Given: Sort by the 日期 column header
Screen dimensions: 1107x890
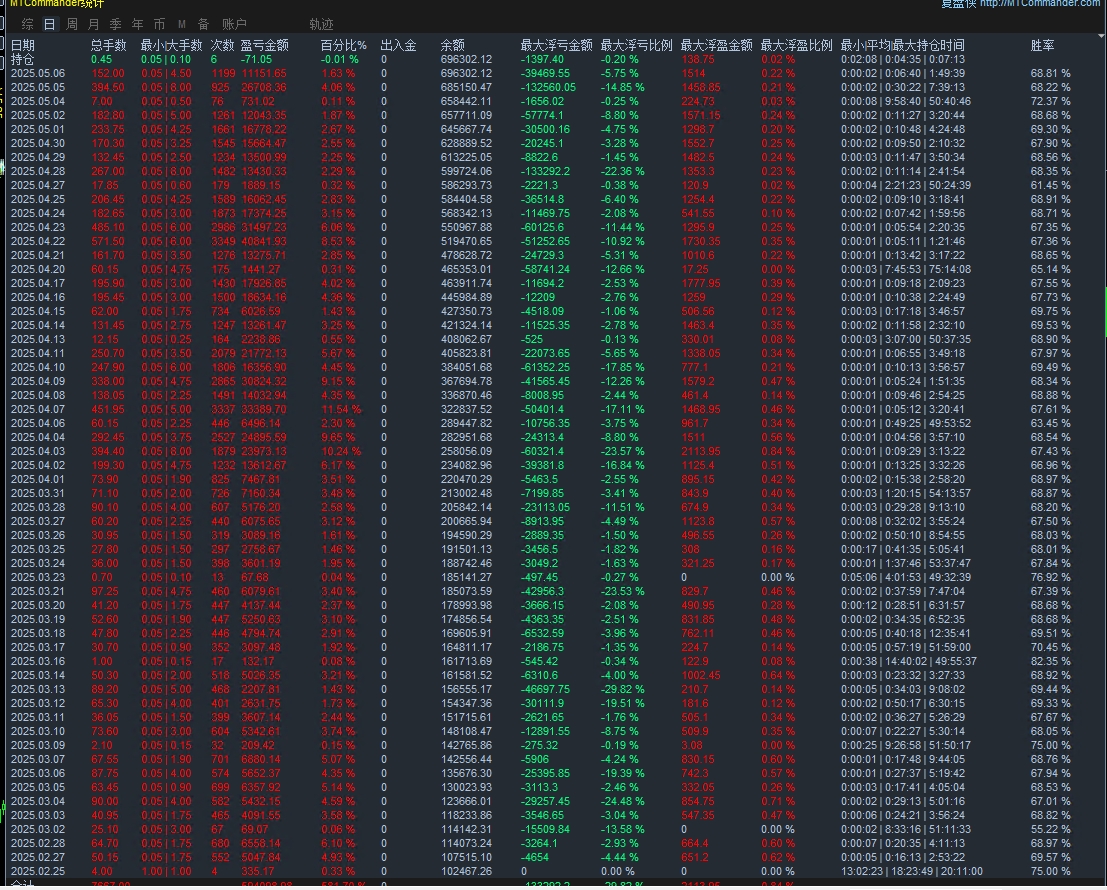Looking at the screenshot, I should [23, 46].
